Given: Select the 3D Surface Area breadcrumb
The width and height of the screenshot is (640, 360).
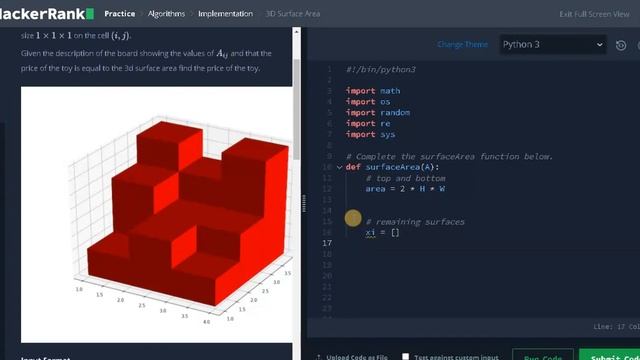Looking at the screenshot, I should pyautogui.click(x=293, y=13).
